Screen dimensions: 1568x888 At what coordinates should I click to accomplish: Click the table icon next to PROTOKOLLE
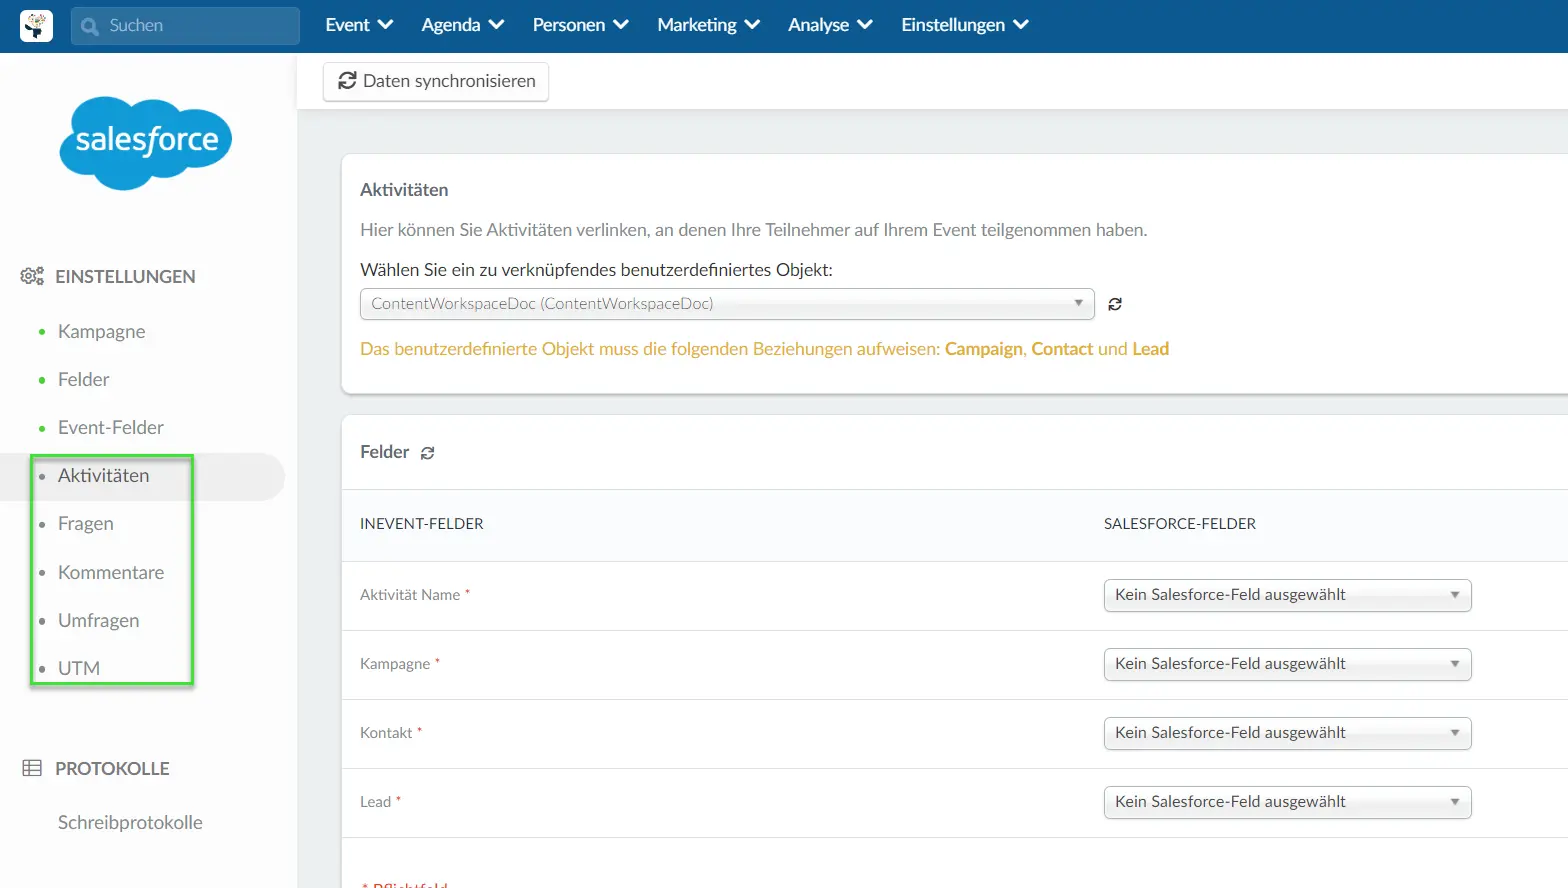pos(32,768)
